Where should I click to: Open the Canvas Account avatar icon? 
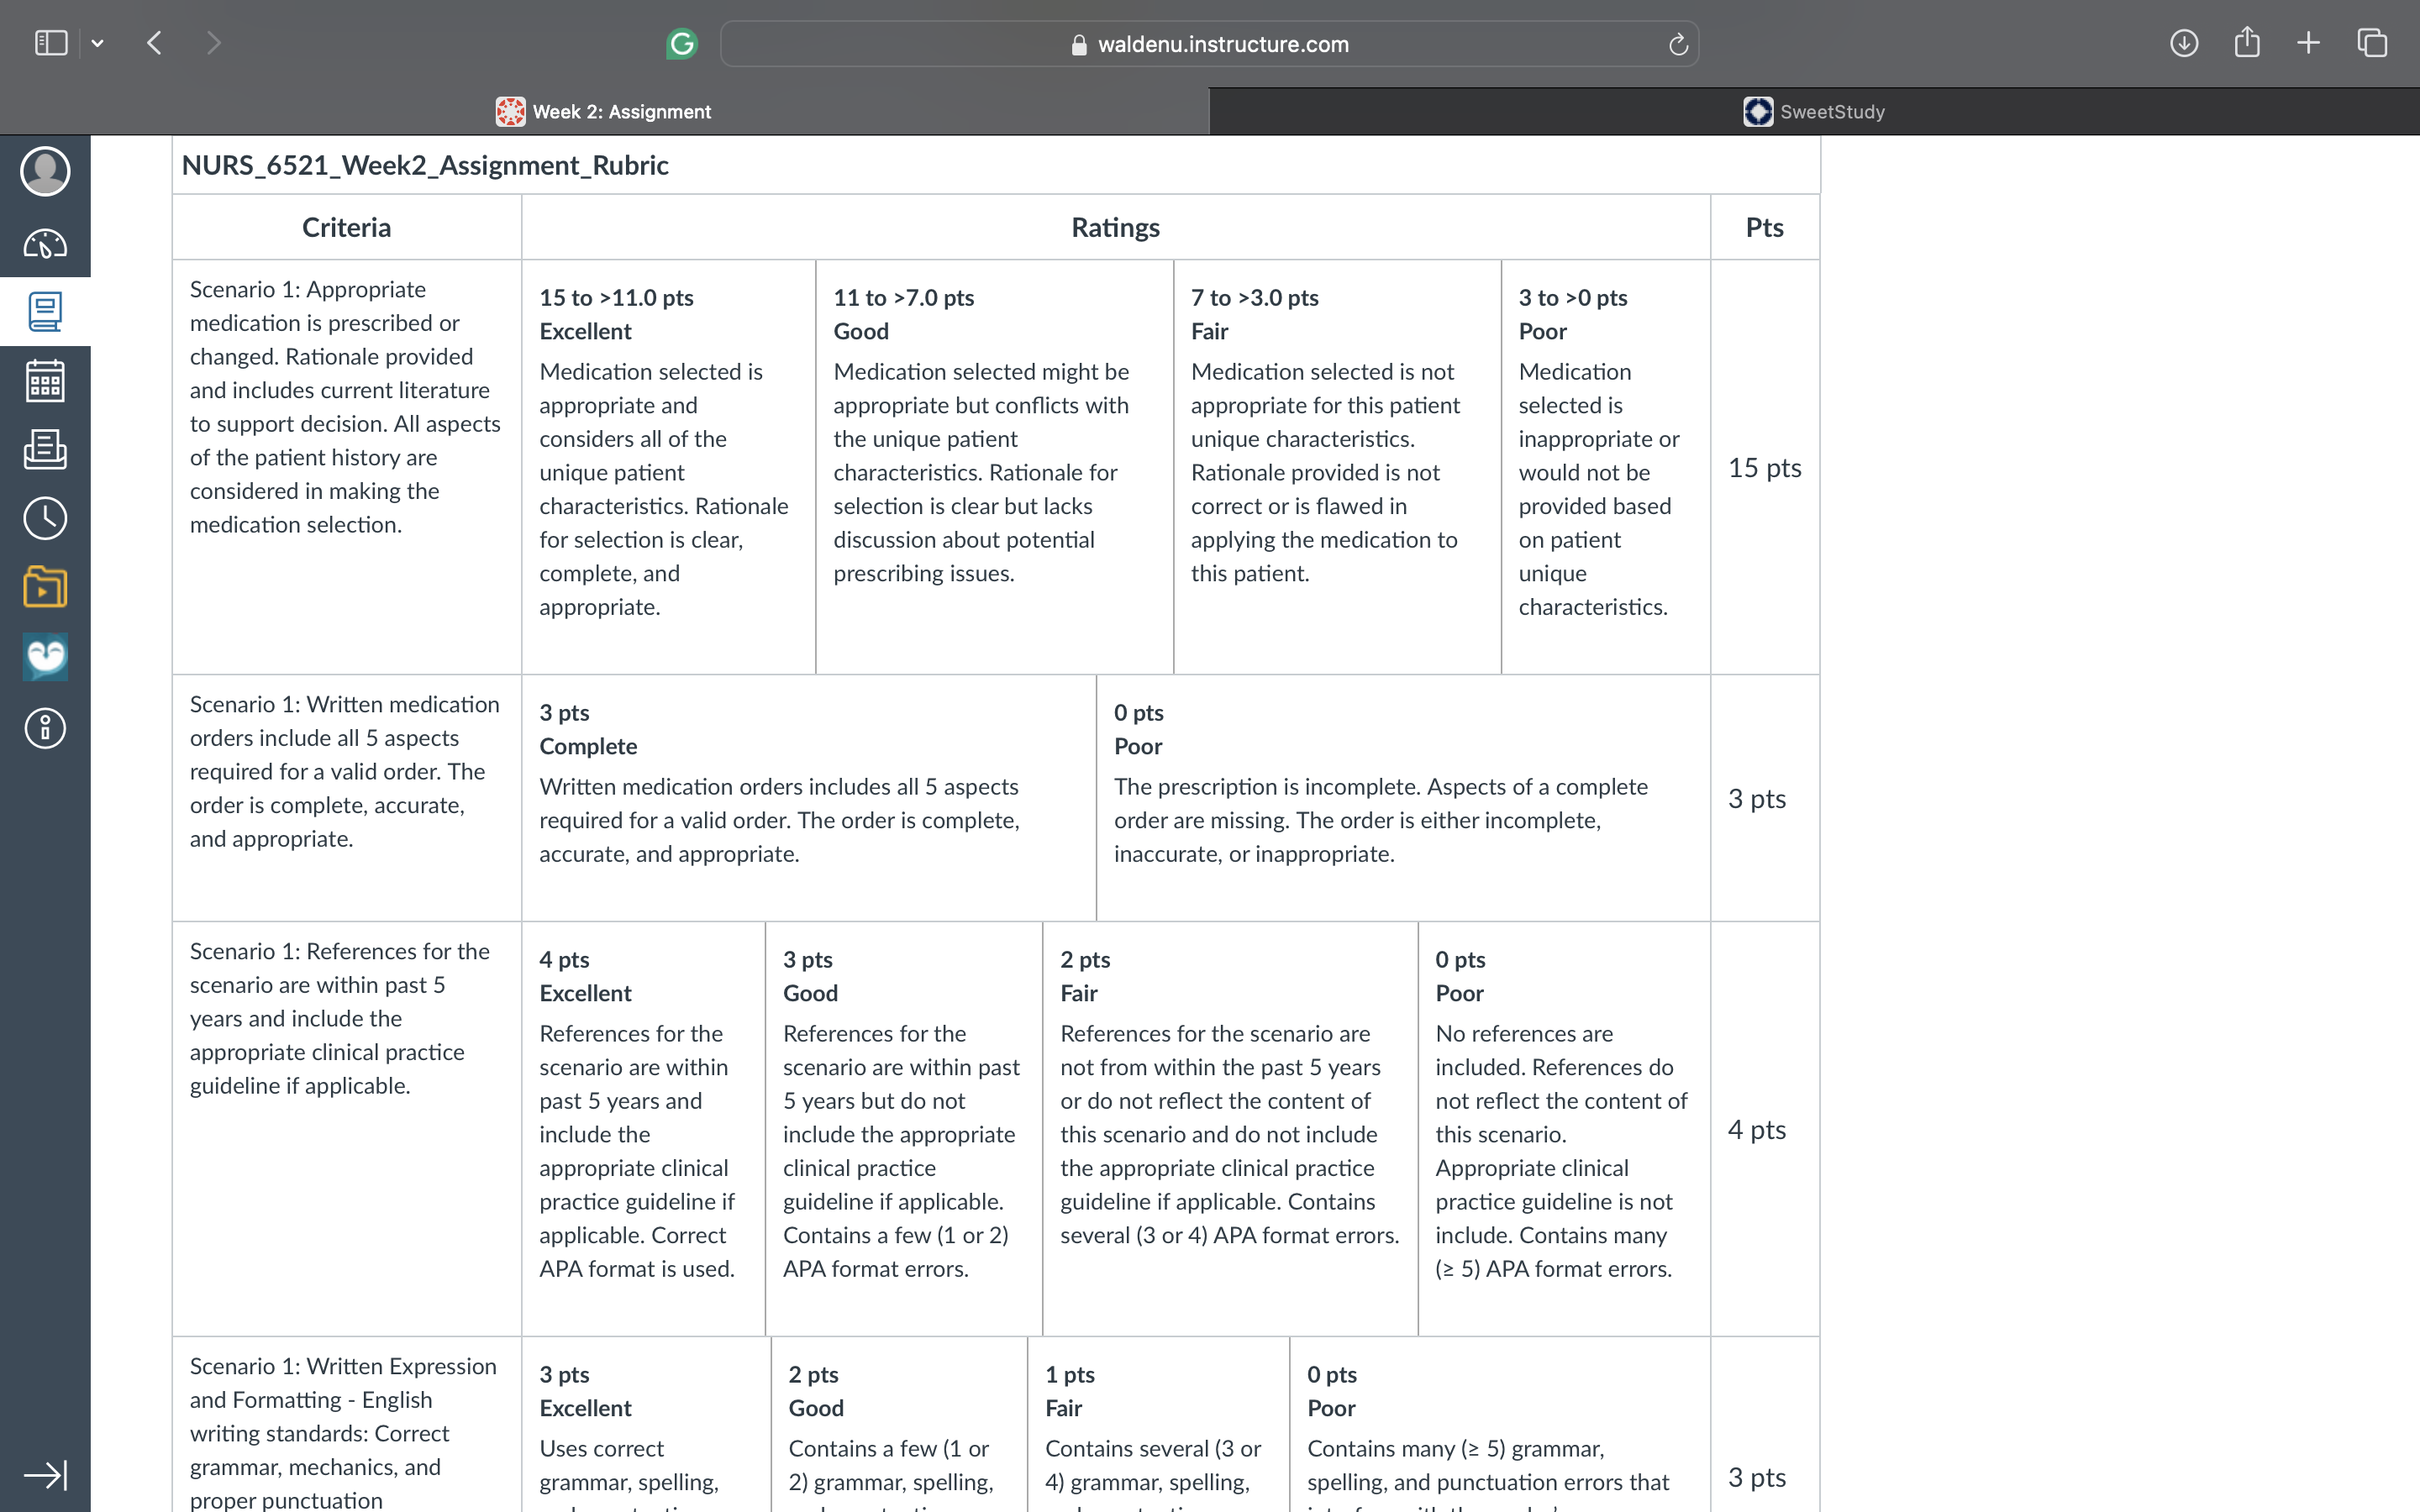[x=45, y=171]
